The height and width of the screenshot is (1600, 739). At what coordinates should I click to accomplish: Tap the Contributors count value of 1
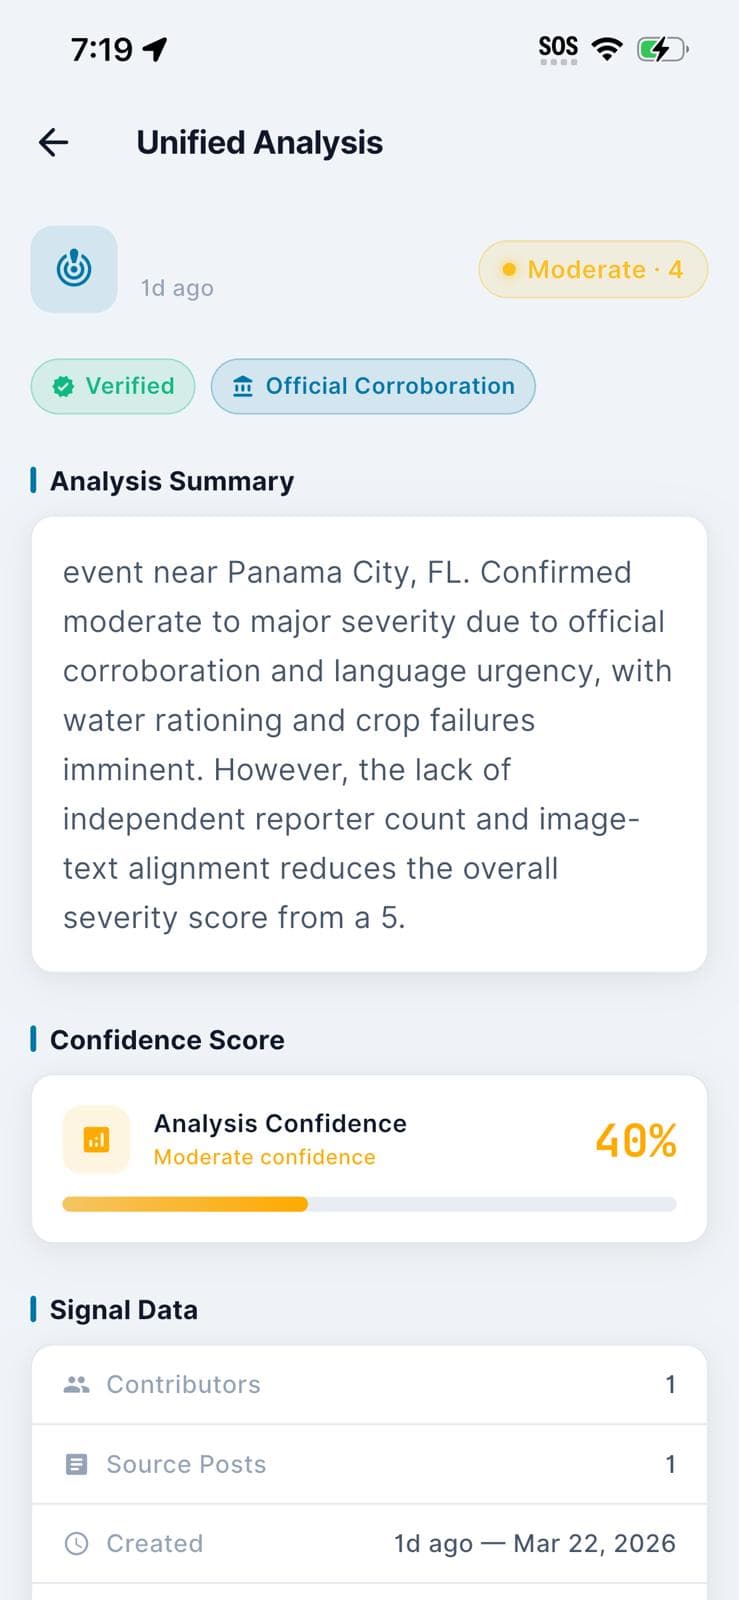(671, 1384)
